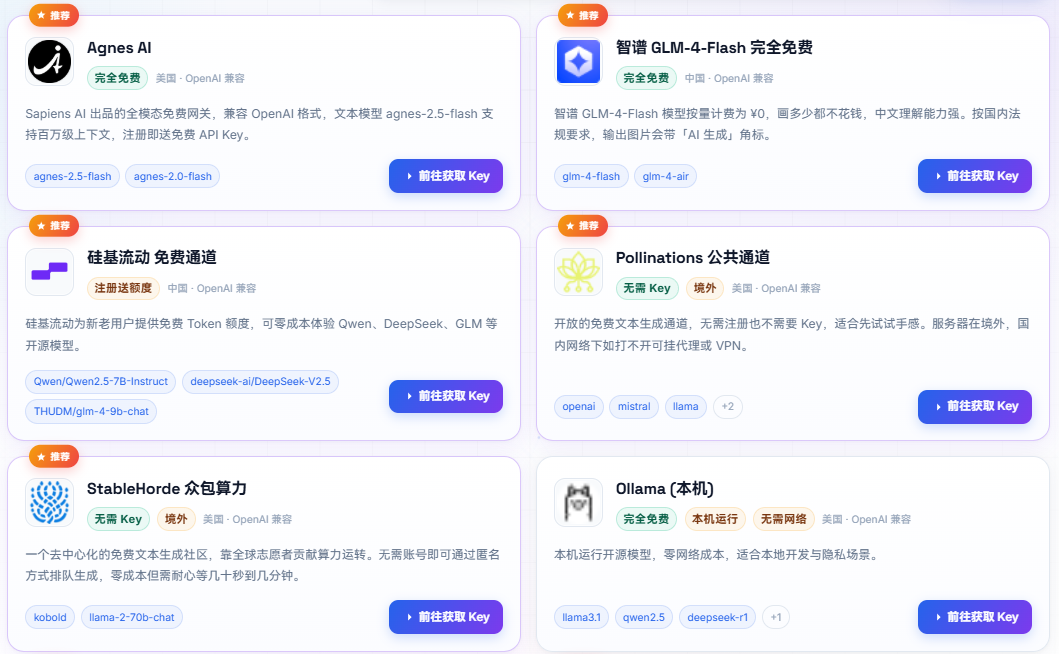1059x654 pixels.
Task: Select the deepseek-r1 model tag
Action: (x=717, y=617)
